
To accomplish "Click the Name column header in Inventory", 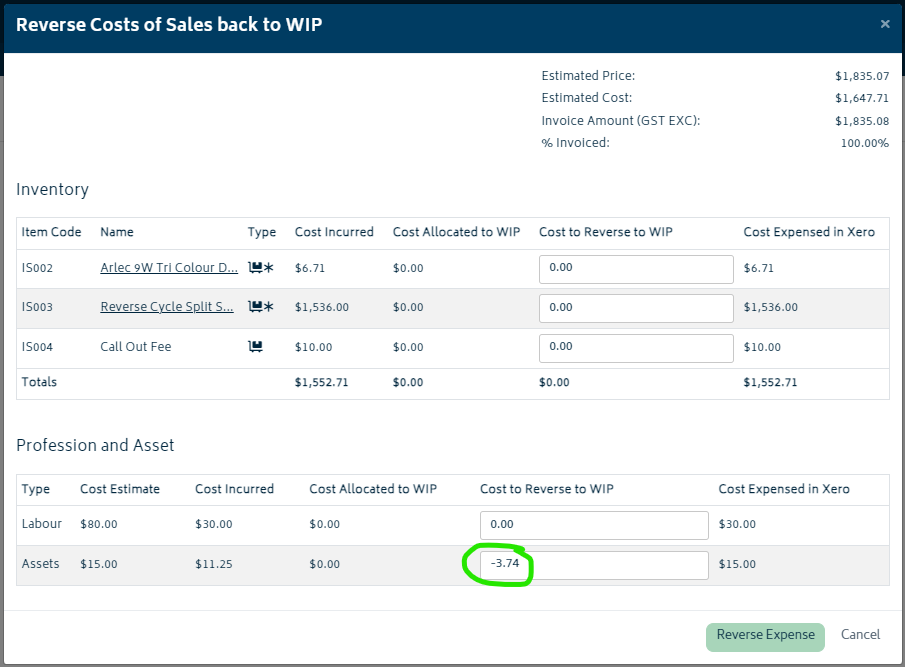I will 117,232.
